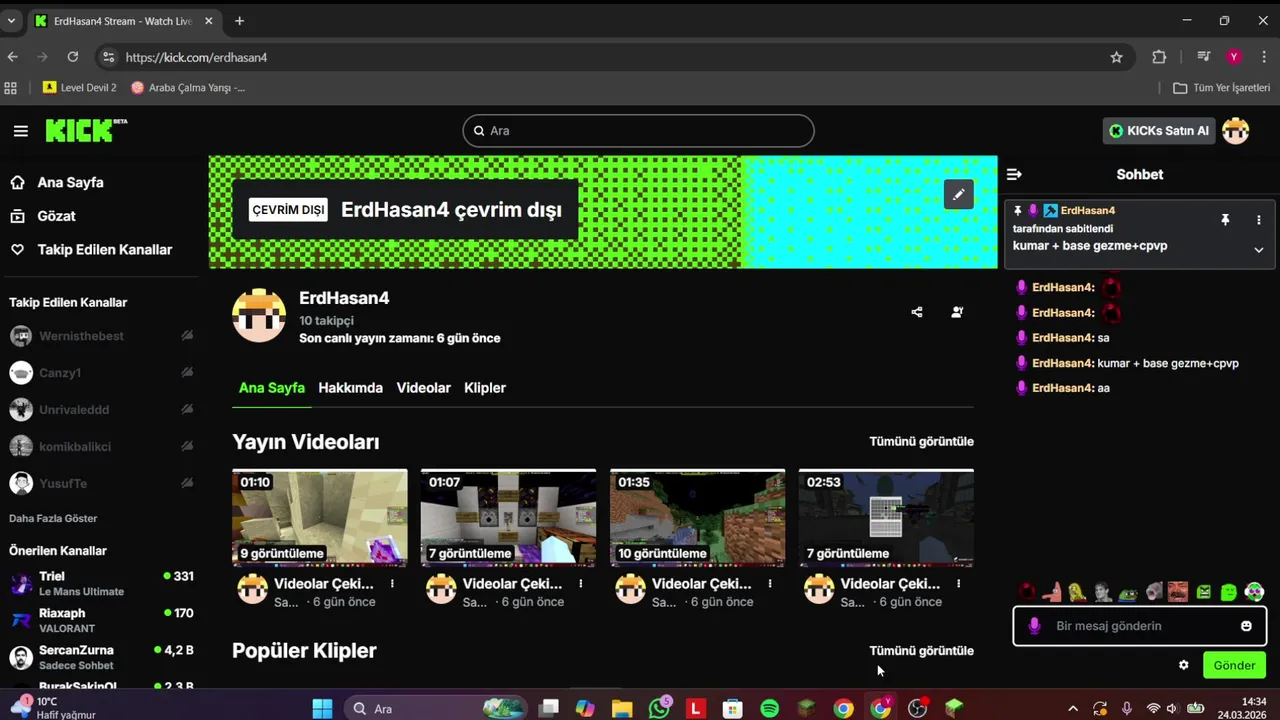Reload the page in browser toolbar
This screenshot has height=720, width=1280.
pyautogui.click(x=73, y=57)
